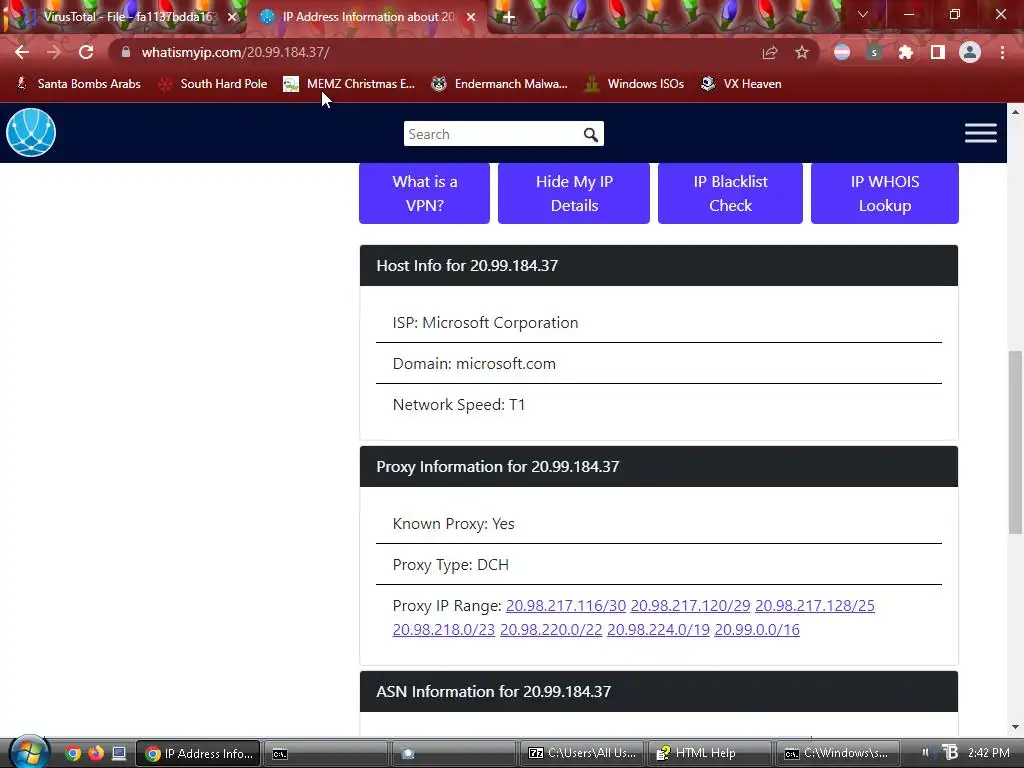The height and width of the screenshot is (768, 1024).
Task: Open the Endermanch Malware bookmark
Action: click(500, 84)
